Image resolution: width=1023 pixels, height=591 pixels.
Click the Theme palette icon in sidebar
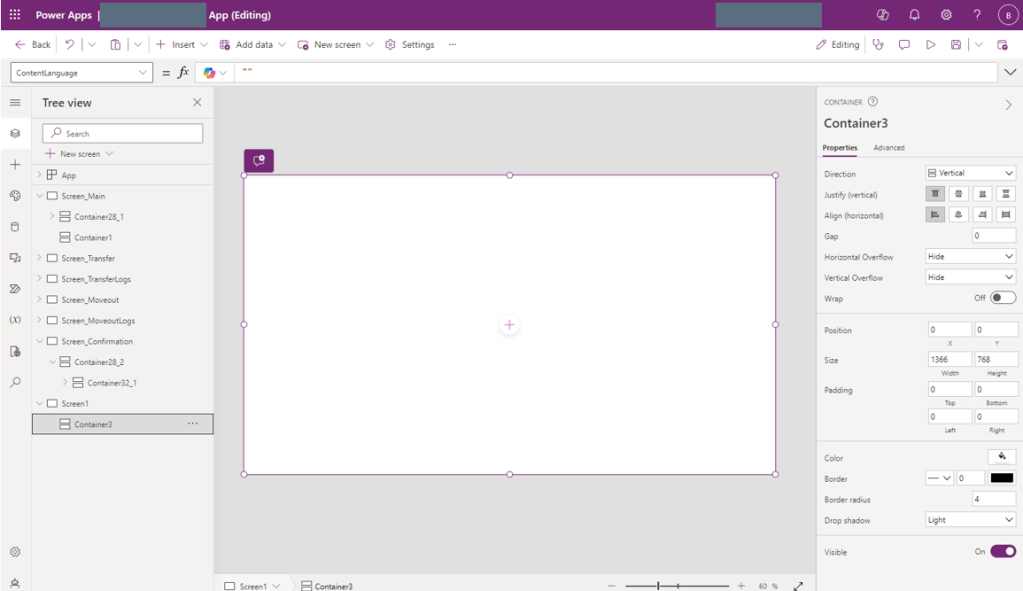pyautogui.click(x=15, y=196)
